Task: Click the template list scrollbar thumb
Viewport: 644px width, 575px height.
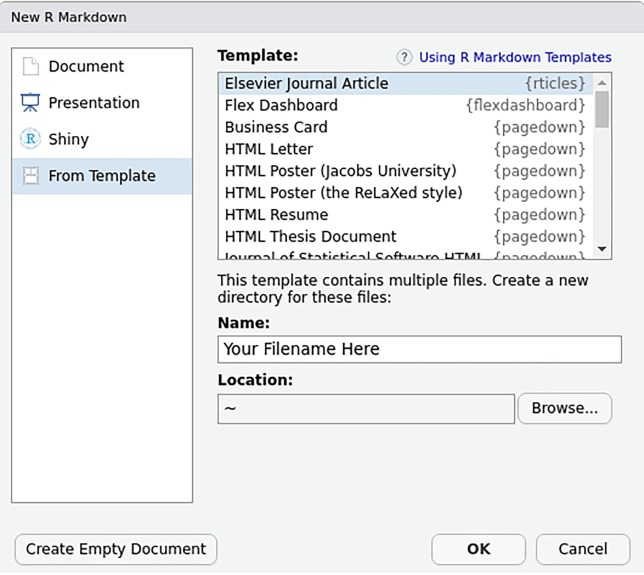Action: pyautogui.click(x=602, y=110)
